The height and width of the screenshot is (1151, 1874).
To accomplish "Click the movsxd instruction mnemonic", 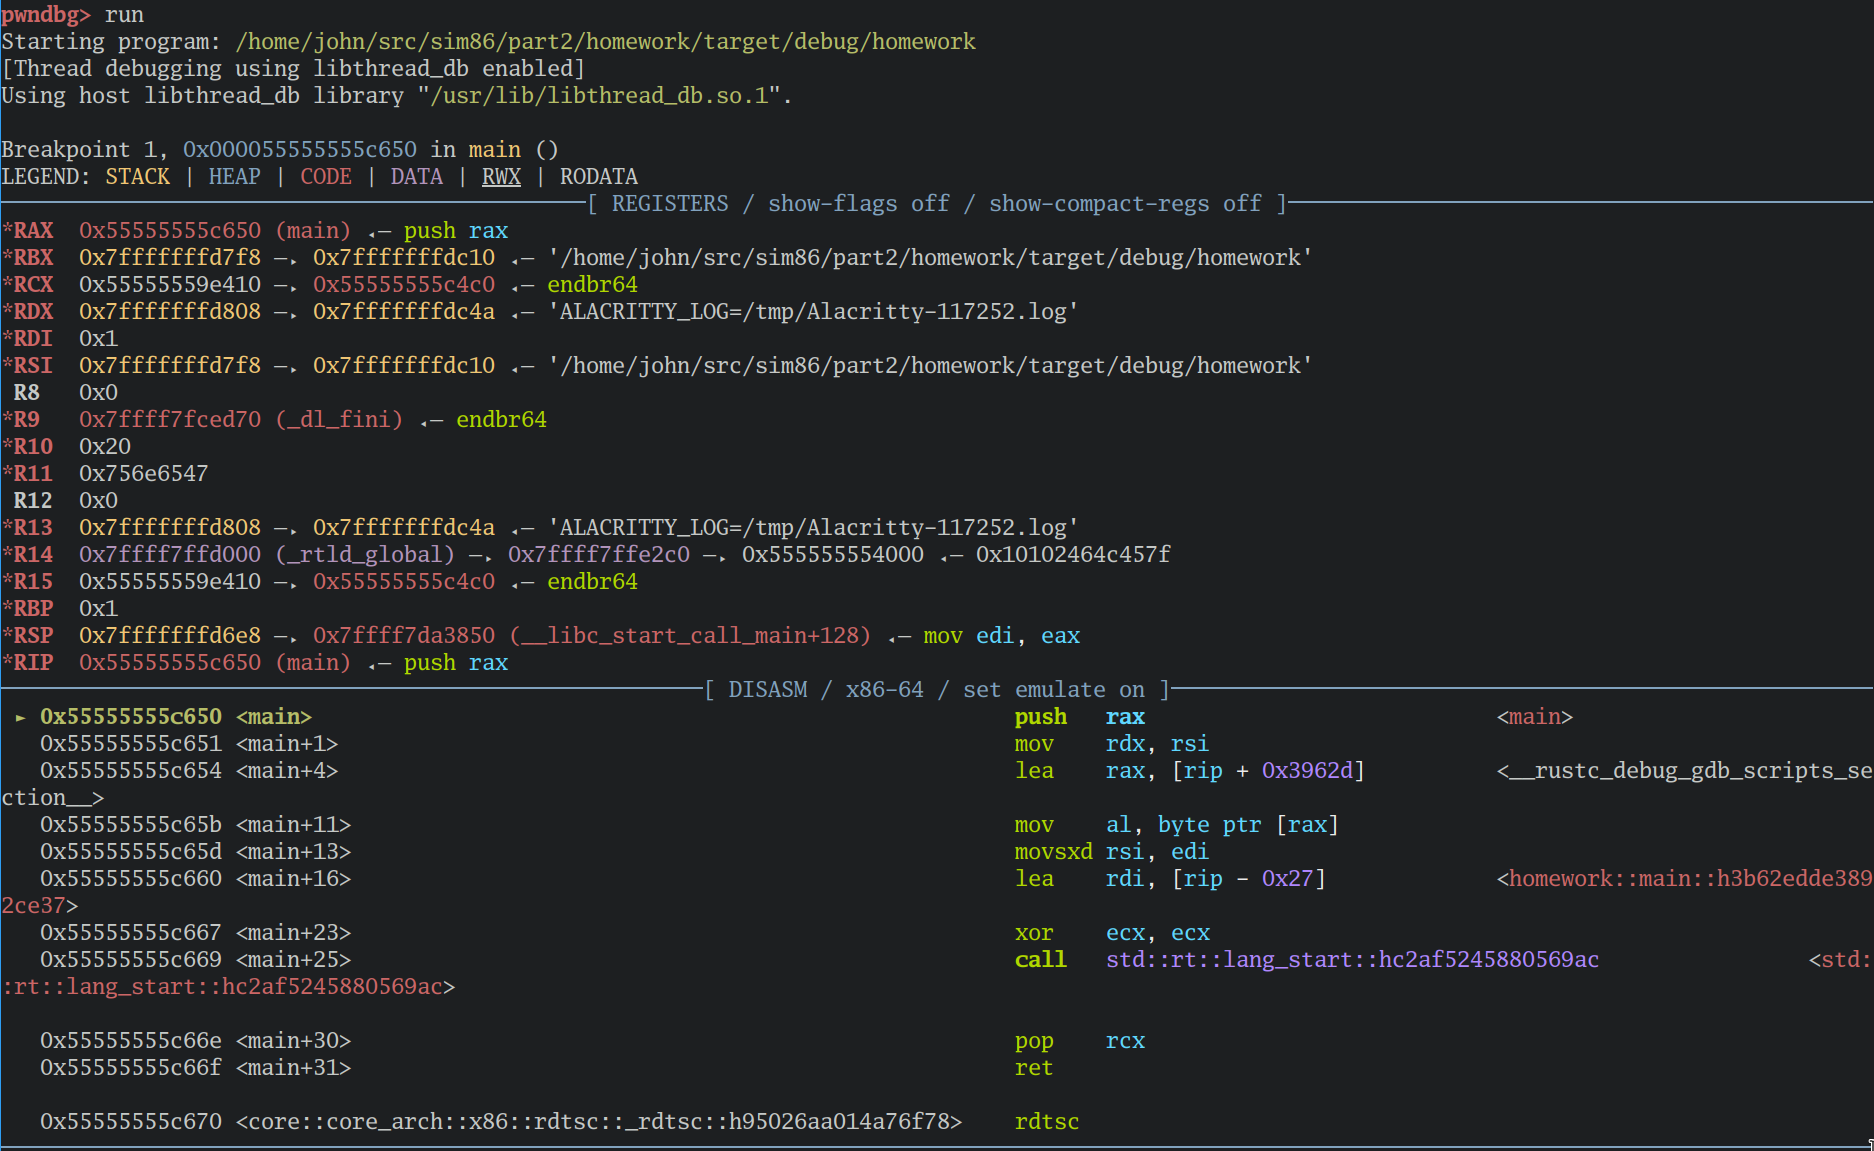I will pos(1053,851).
